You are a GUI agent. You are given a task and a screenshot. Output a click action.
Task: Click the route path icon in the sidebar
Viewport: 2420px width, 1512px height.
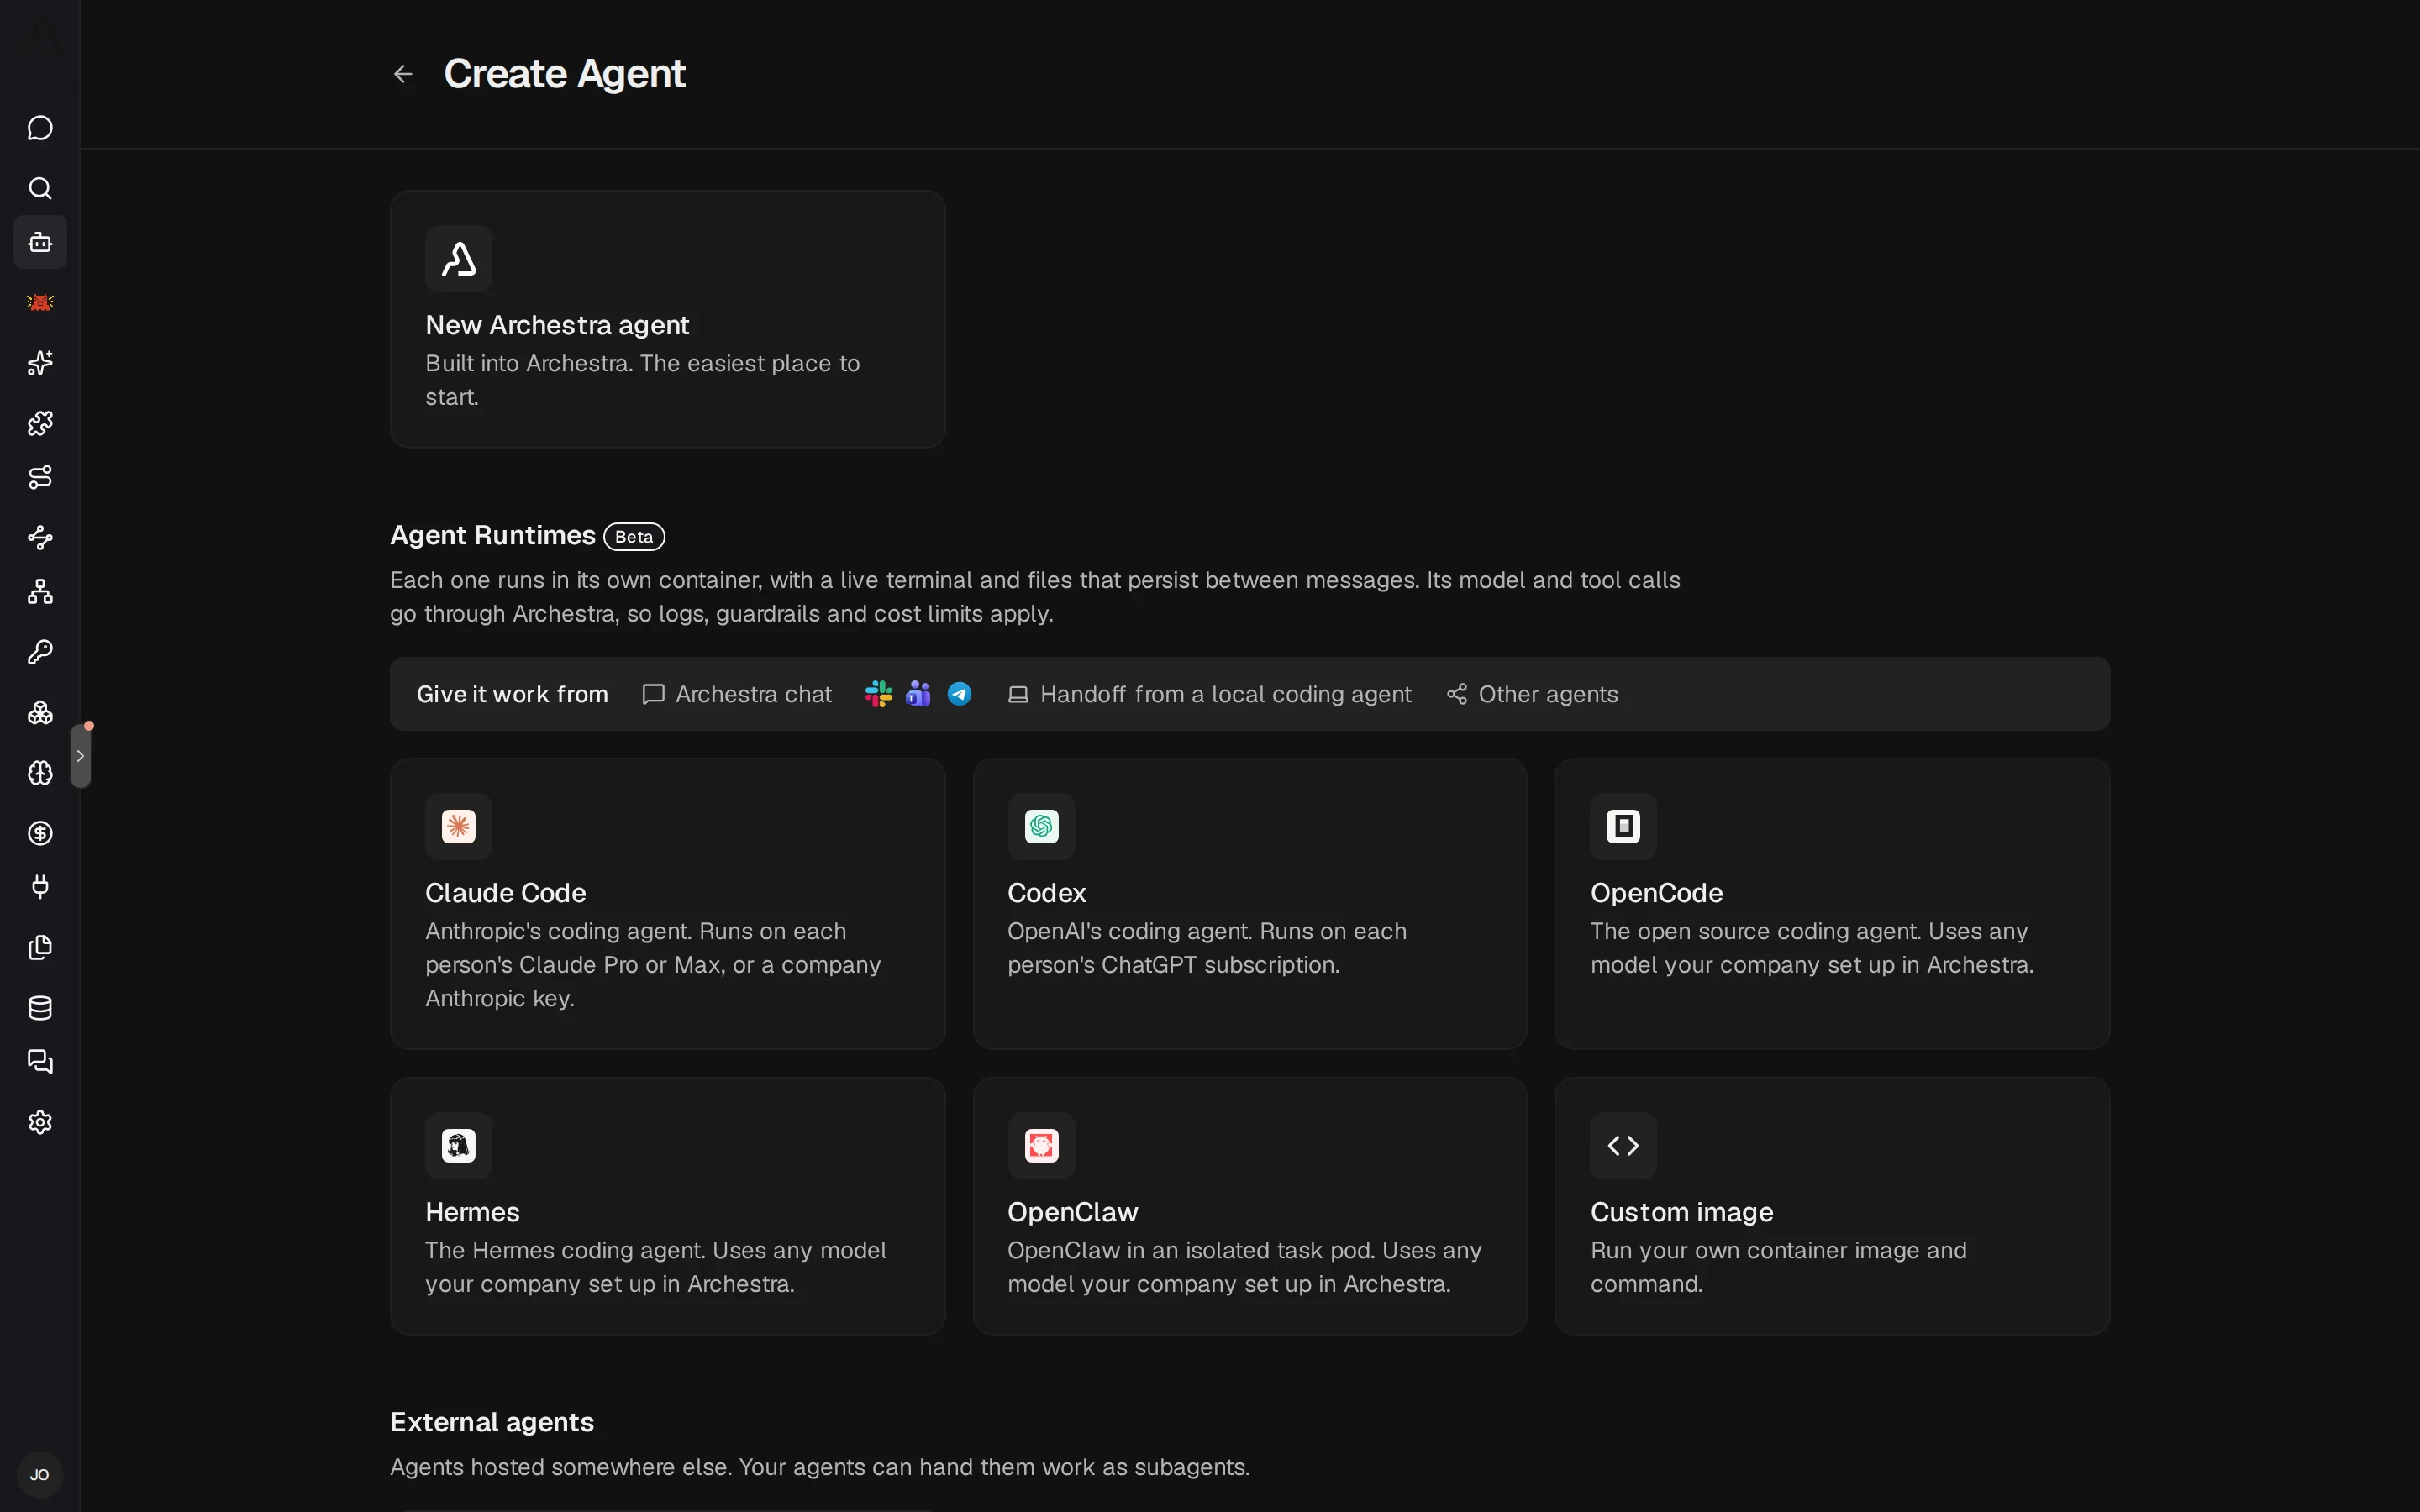pyautogui.click(x=40, y=477)
